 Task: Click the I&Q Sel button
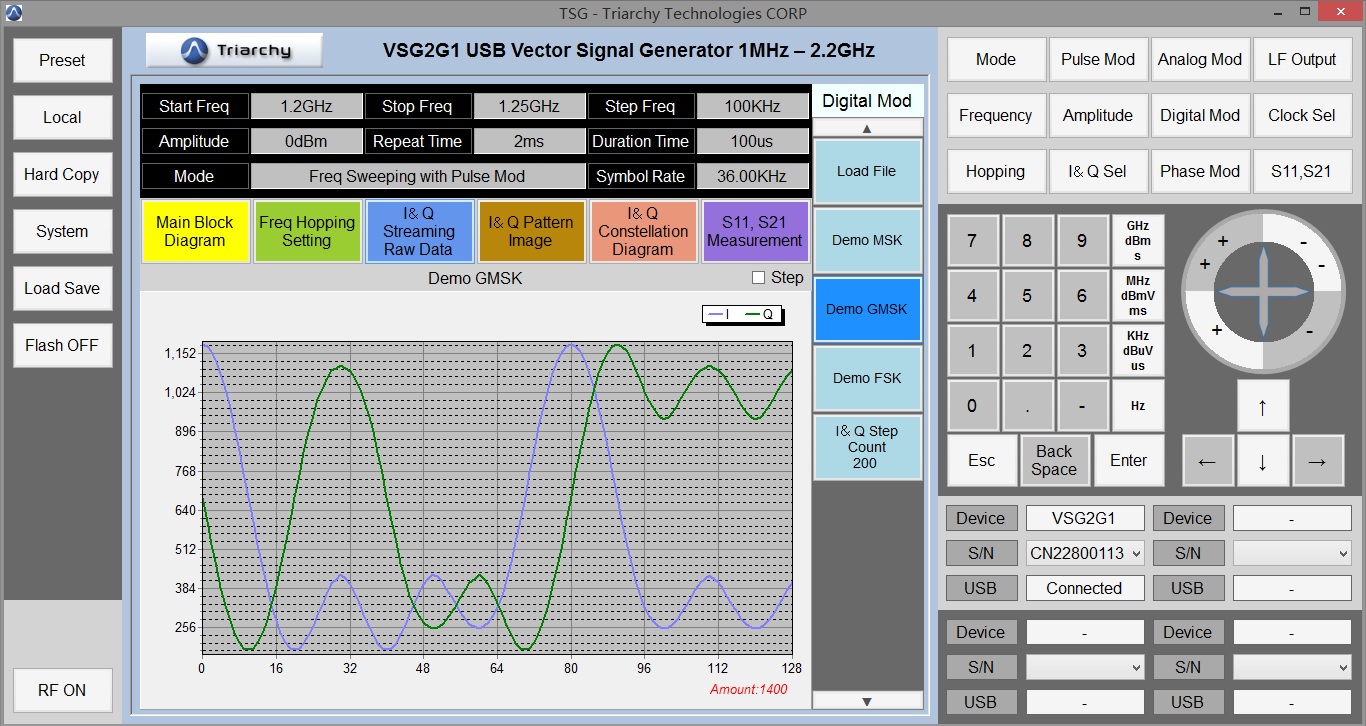(1098, 171)
